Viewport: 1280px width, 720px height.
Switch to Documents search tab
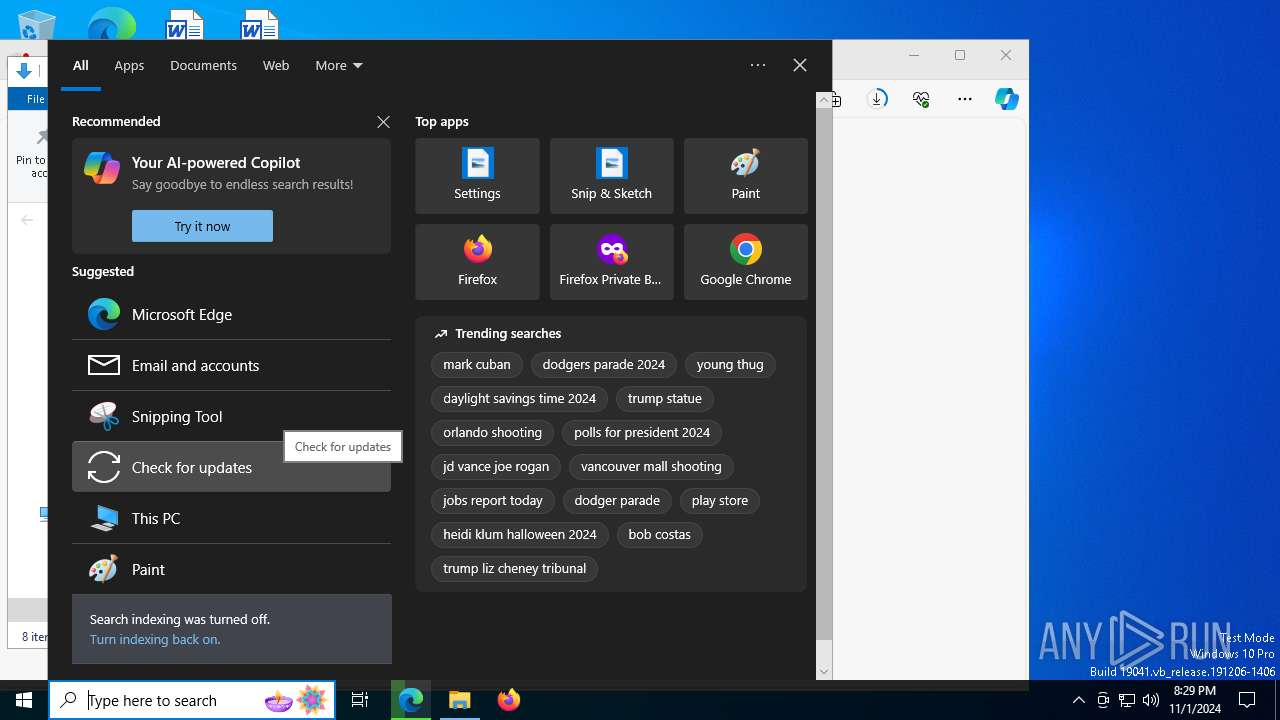203,65
